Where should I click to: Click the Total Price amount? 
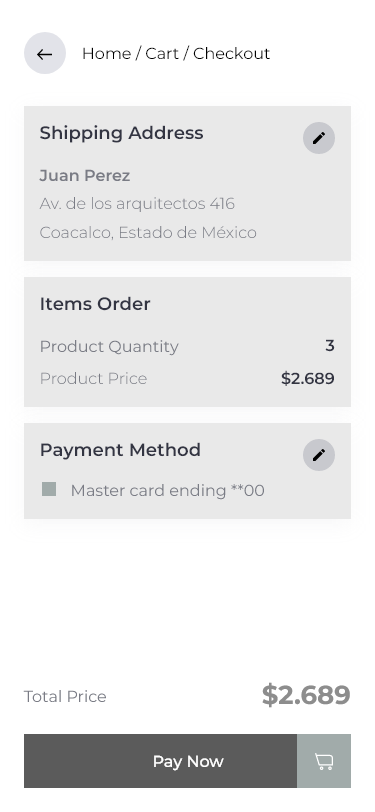click(306, 695)
